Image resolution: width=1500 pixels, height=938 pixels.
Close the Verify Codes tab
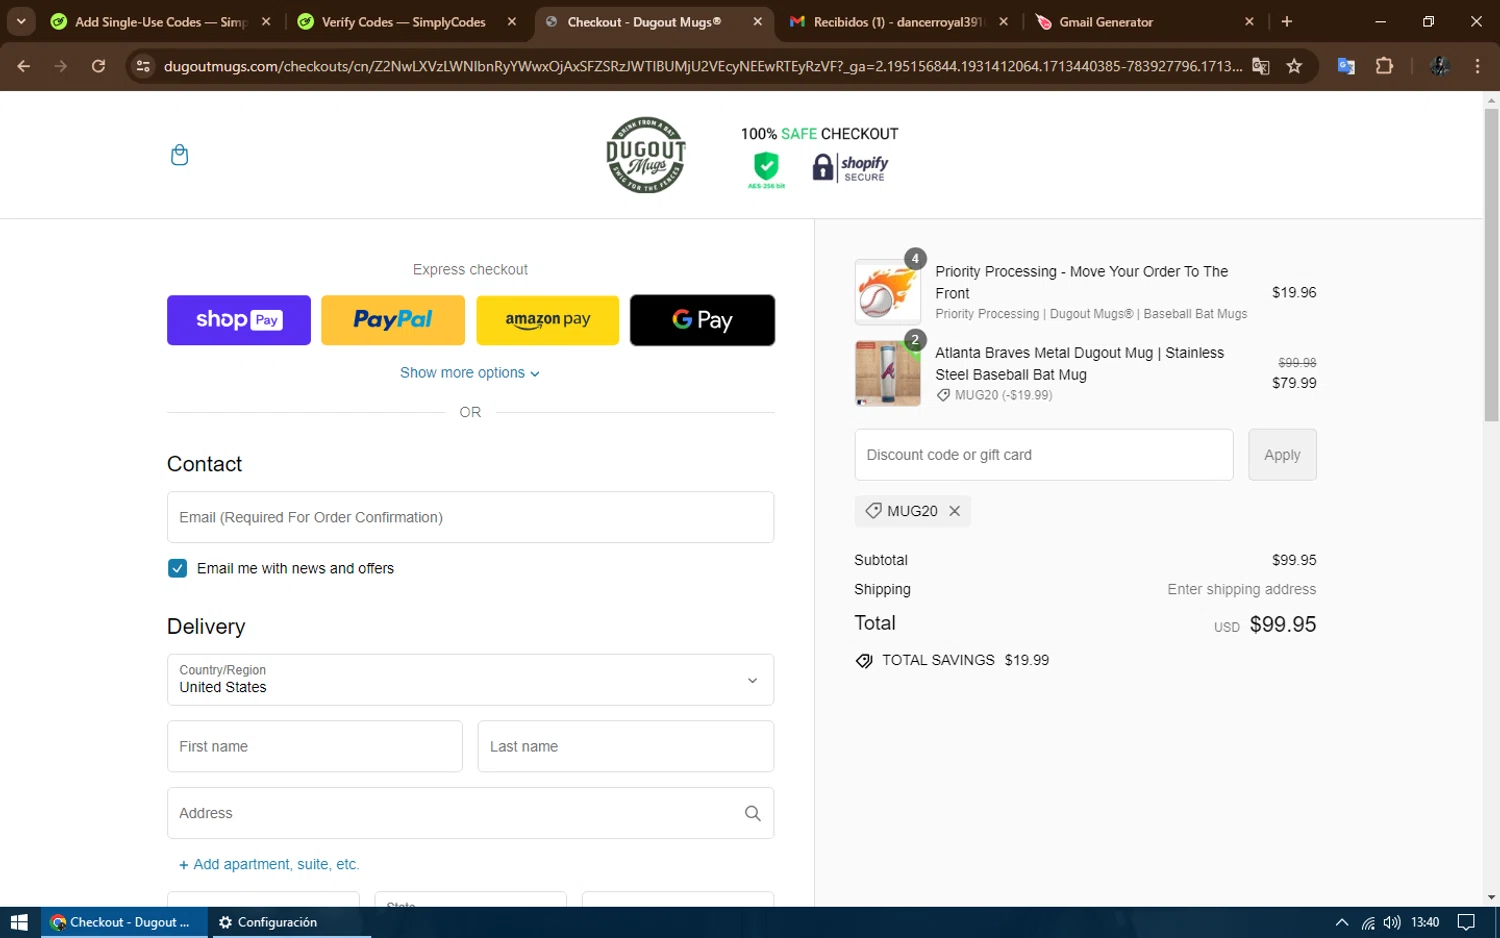(512, 21)
